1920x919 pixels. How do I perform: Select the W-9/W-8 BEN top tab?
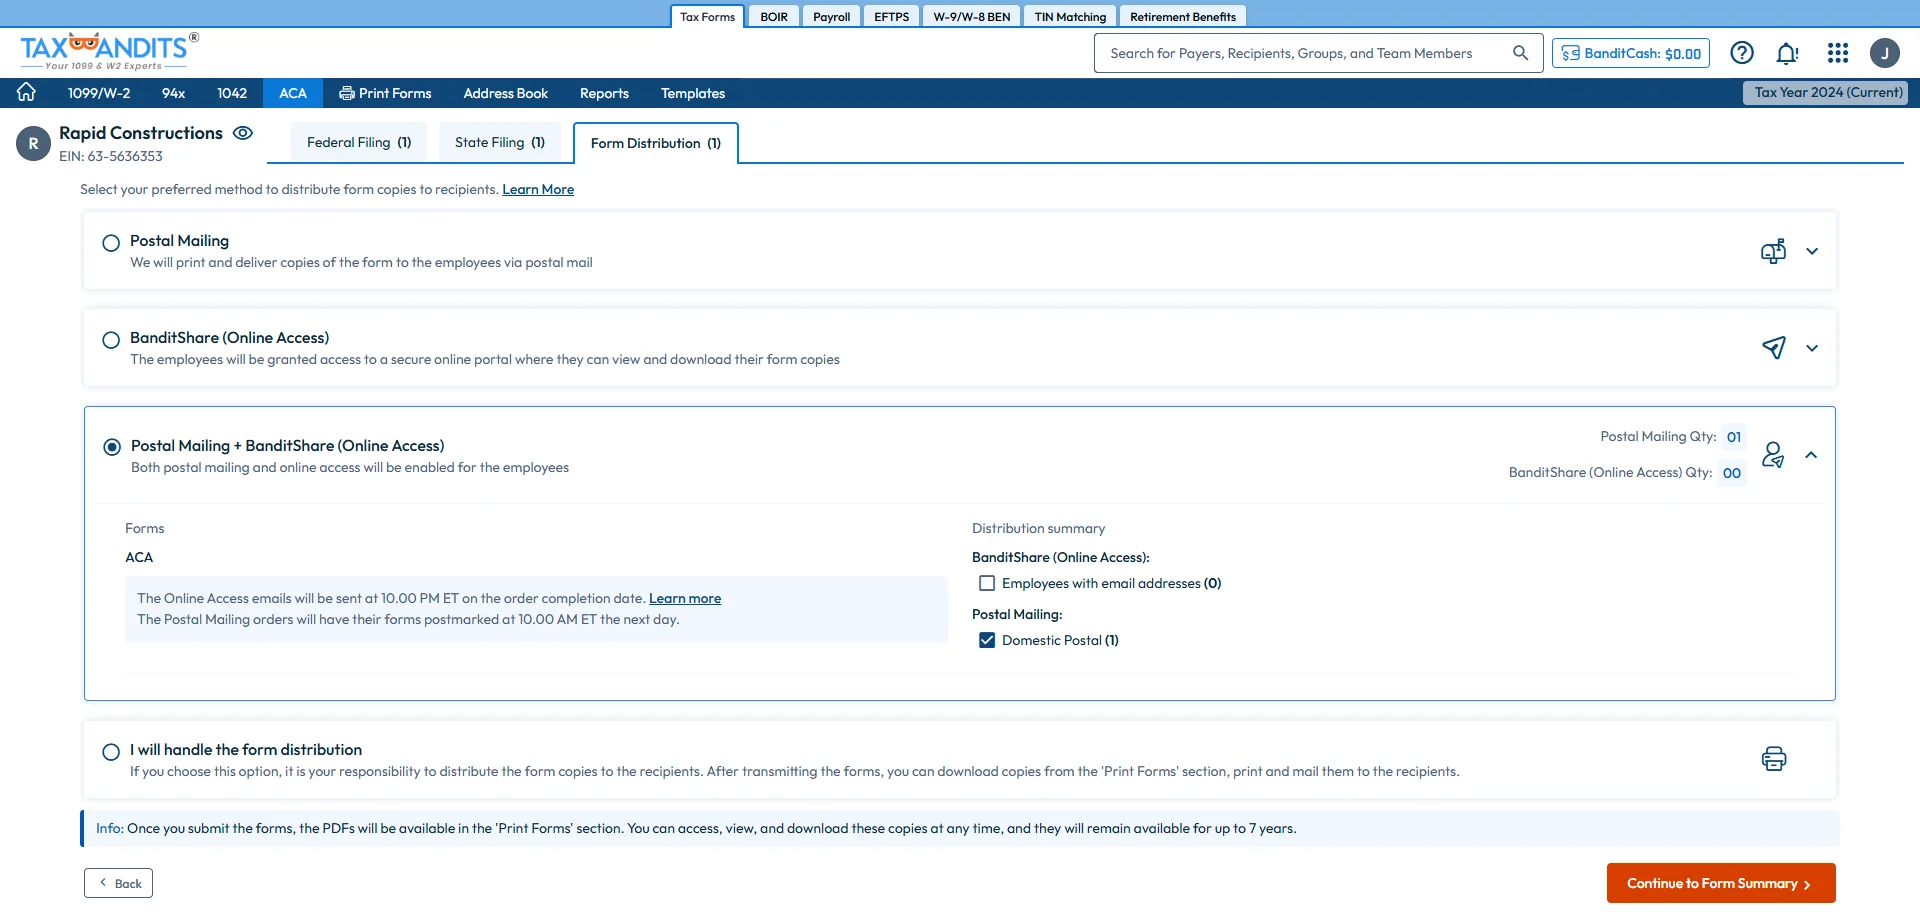pyautogui.click(x=972, y=17)
